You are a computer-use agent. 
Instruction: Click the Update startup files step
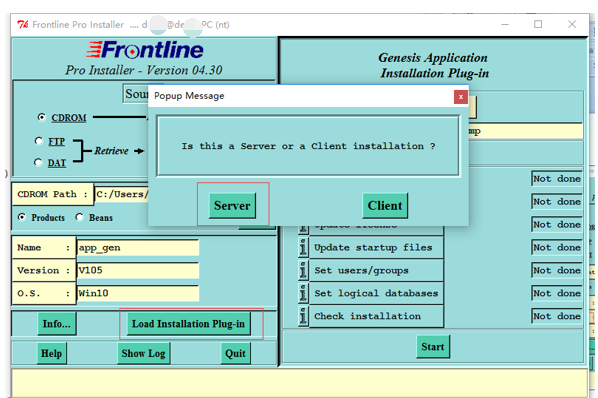click(376, 247)
